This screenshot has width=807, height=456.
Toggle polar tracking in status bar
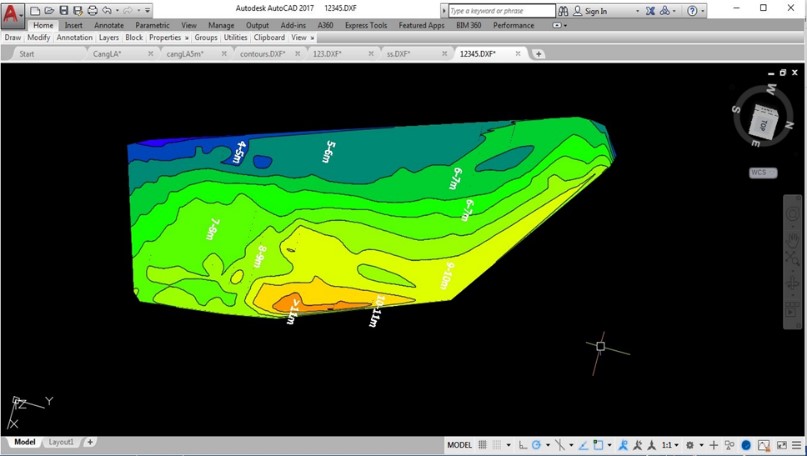click(x=536, y=445)
